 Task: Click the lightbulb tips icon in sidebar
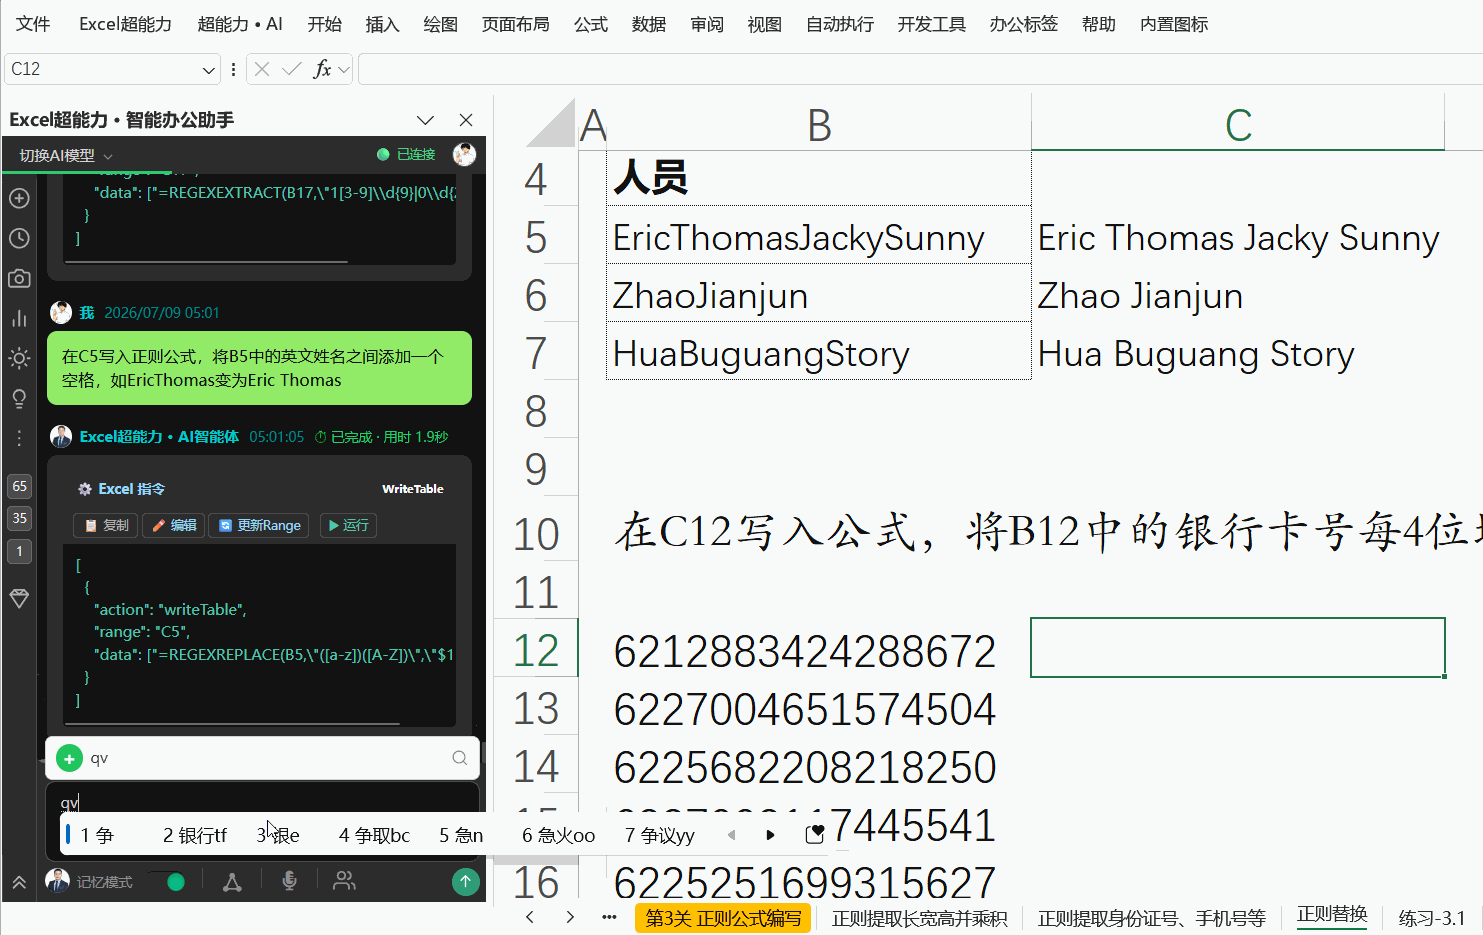coord(19,398)
